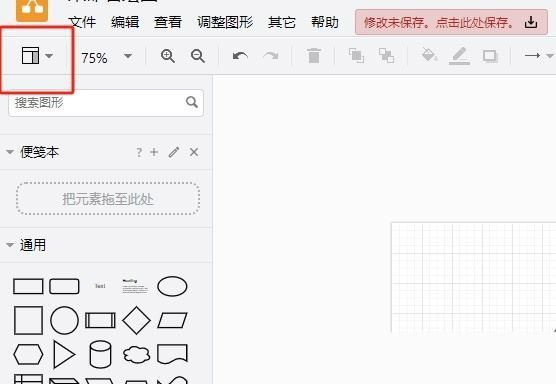Click the send to back icon
Image resolution: width=556 pixels, height=384 pixels.
386,56
